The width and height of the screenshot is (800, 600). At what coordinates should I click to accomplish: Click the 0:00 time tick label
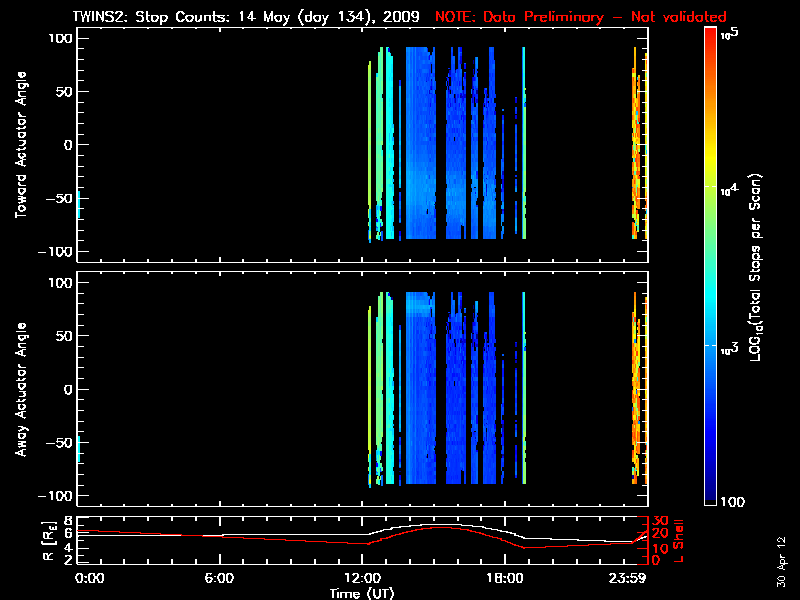pyautogui.click(x=89, y=578)
